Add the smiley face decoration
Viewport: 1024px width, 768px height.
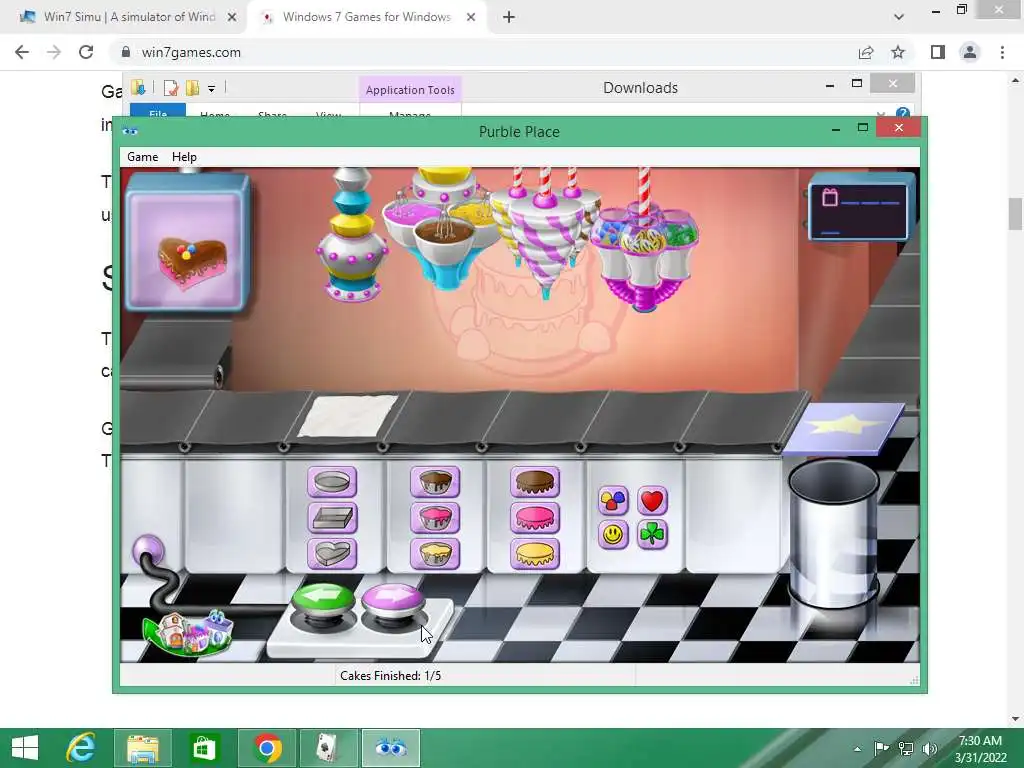pos(613,535)
